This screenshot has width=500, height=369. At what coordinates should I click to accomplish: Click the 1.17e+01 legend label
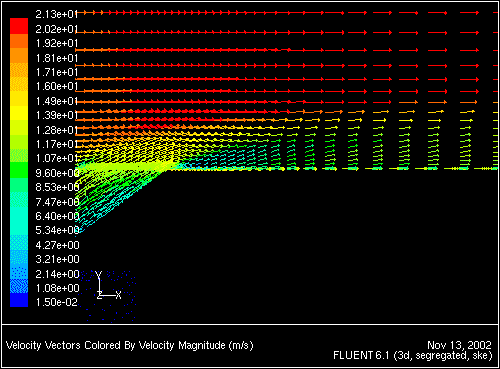pos(57,144)
